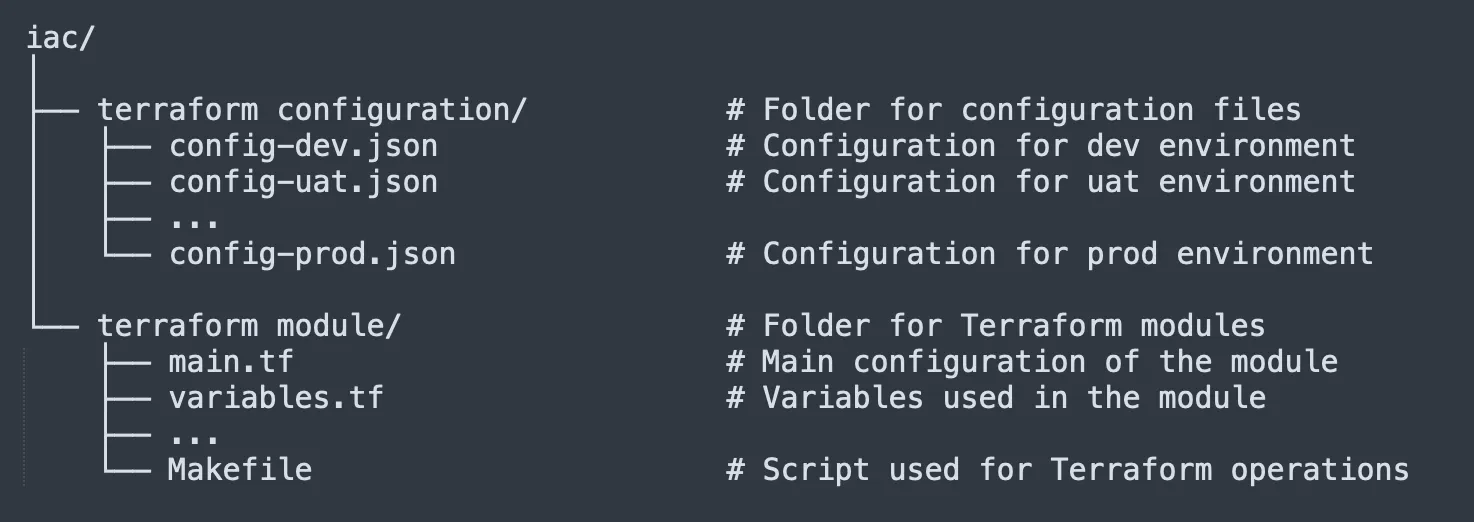Open the Makefile entry

[x=240, y=469]
